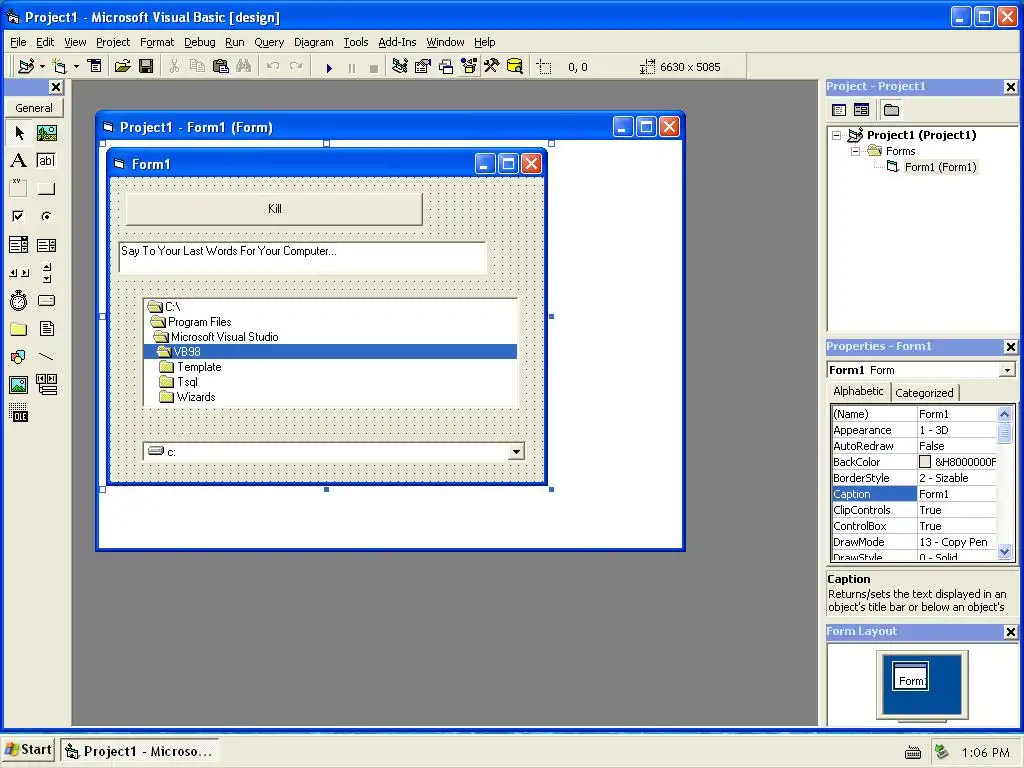
Task: Click the Last Words text box
Action: click(x=302, y=257)
